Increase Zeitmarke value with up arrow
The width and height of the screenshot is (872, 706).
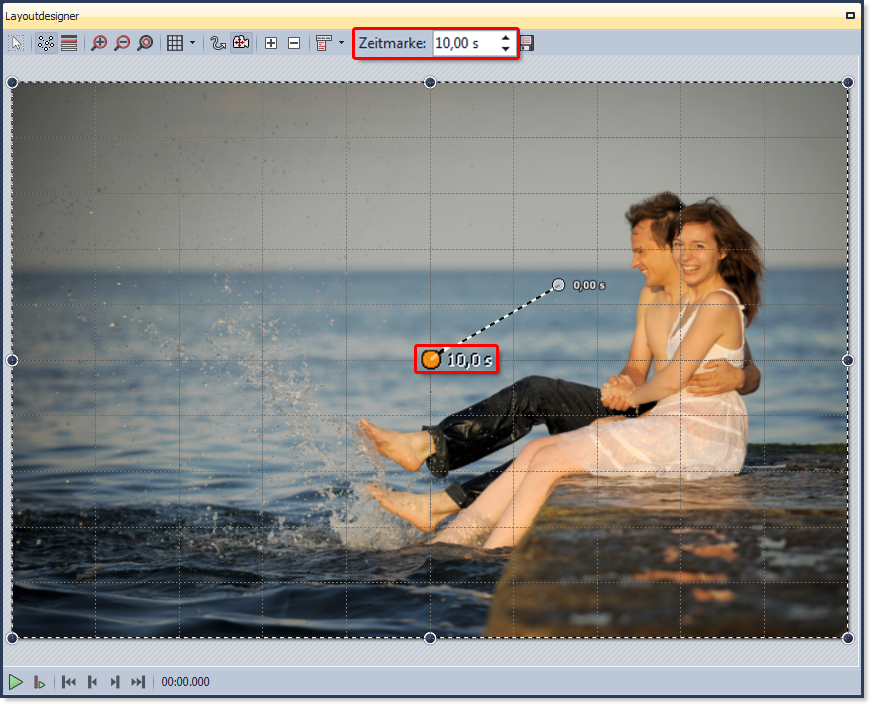coord(506,39)
